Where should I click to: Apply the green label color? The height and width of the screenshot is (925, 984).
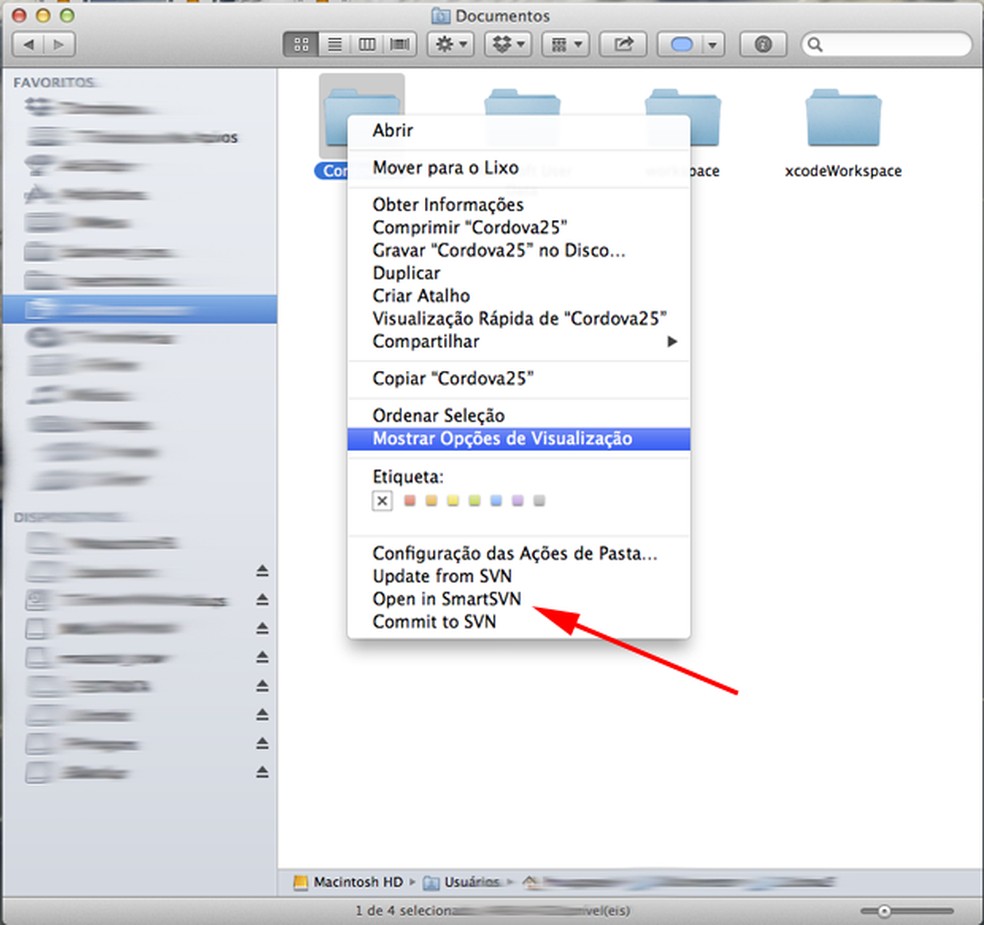(x=474, y=501)
